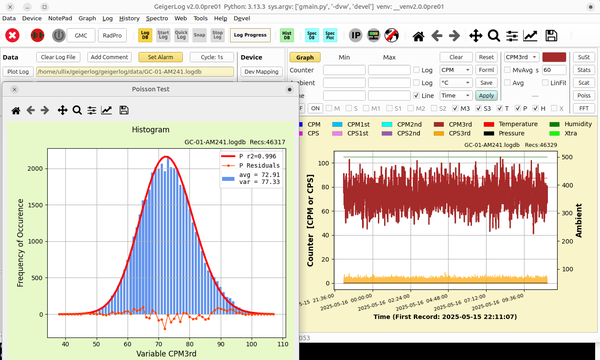Click the green Hist DB icon
The height and width of the screenshot is (360, 600).
pyautogui.click(x=287, y=35)
